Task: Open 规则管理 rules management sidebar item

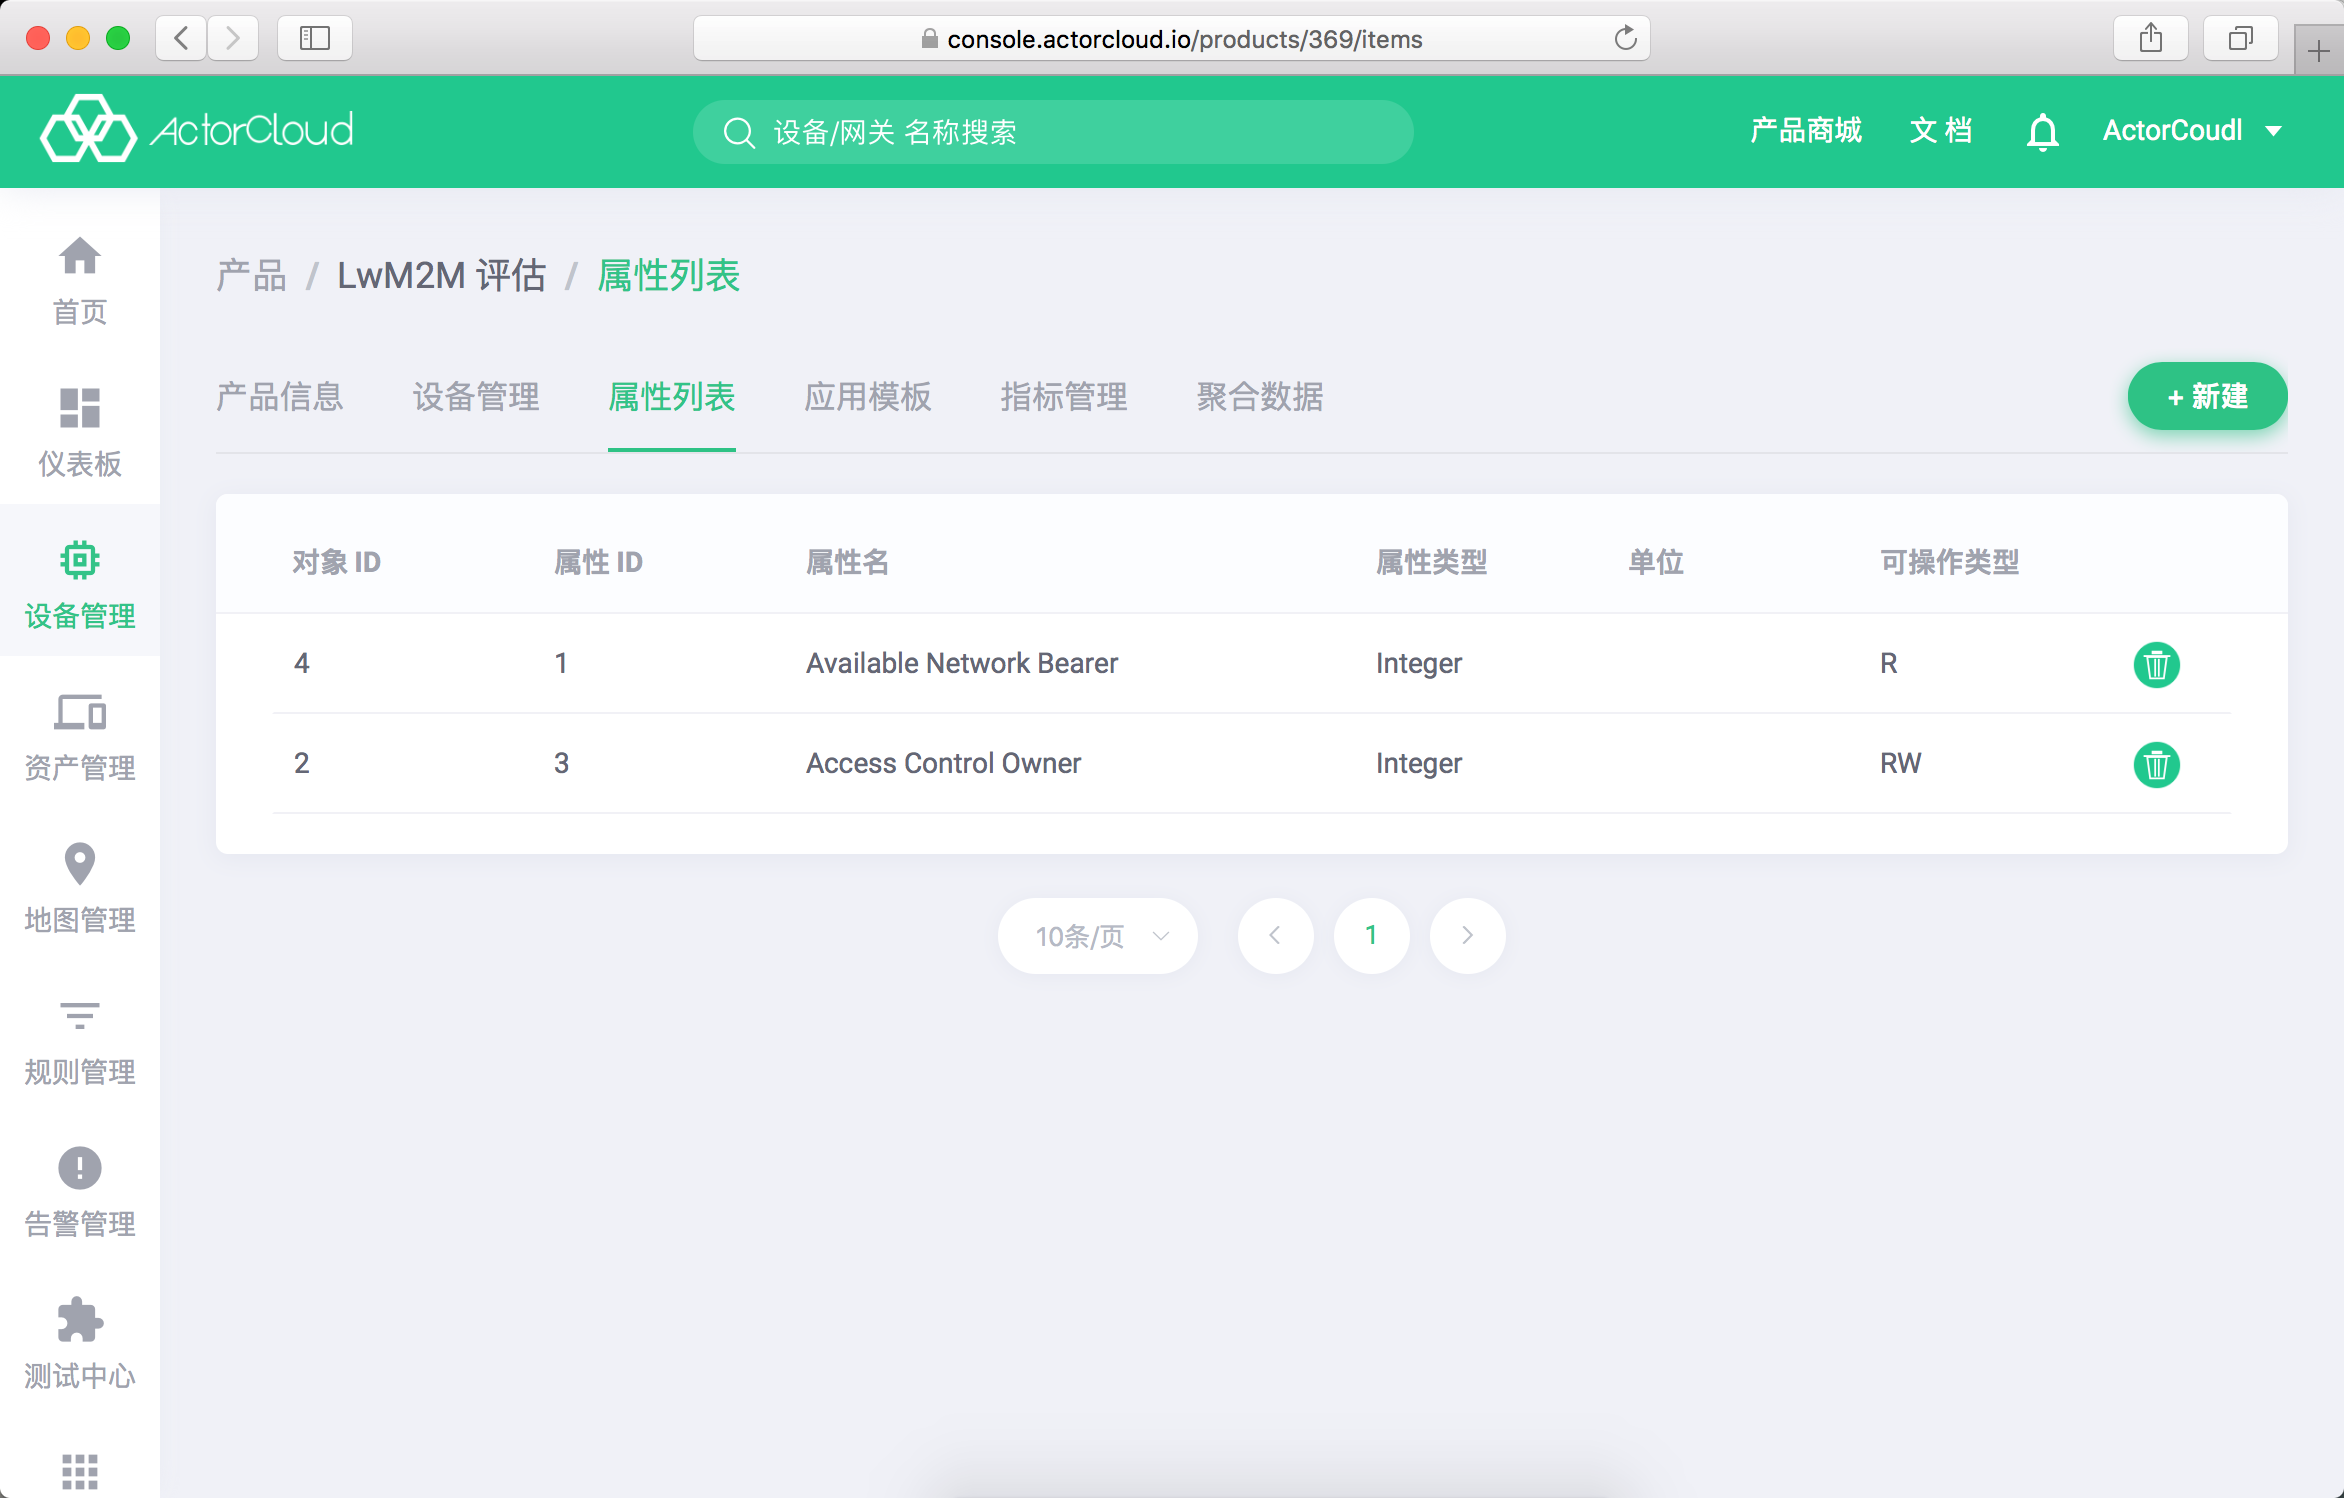Action: [x=80, y=1041]
